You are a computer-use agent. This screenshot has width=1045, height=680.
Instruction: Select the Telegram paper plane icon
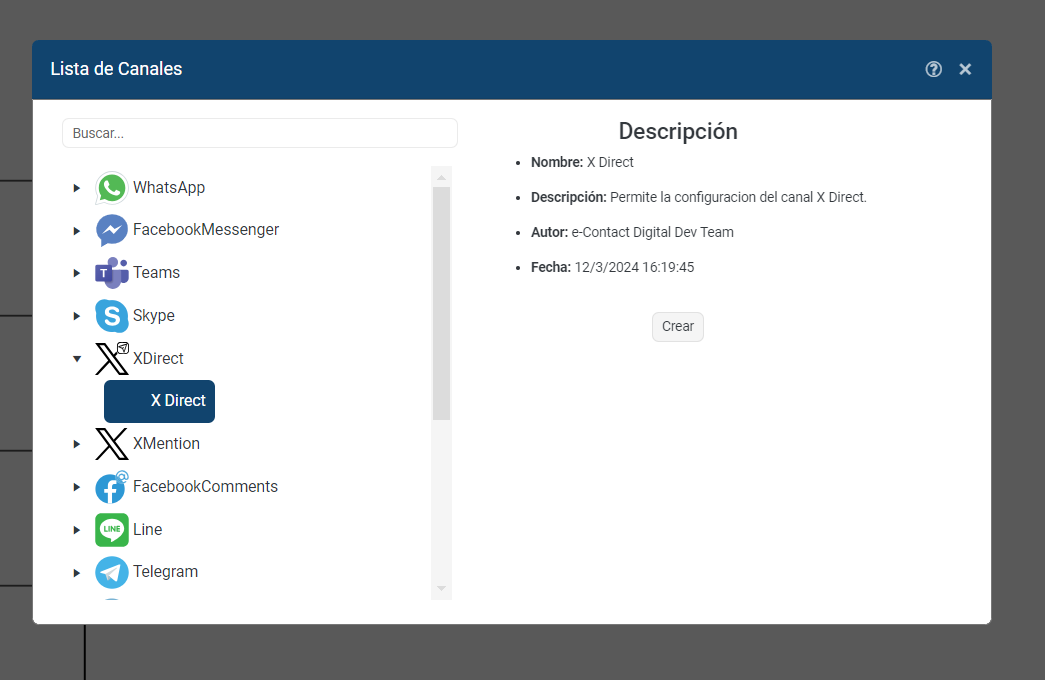(x=112, y=572)
